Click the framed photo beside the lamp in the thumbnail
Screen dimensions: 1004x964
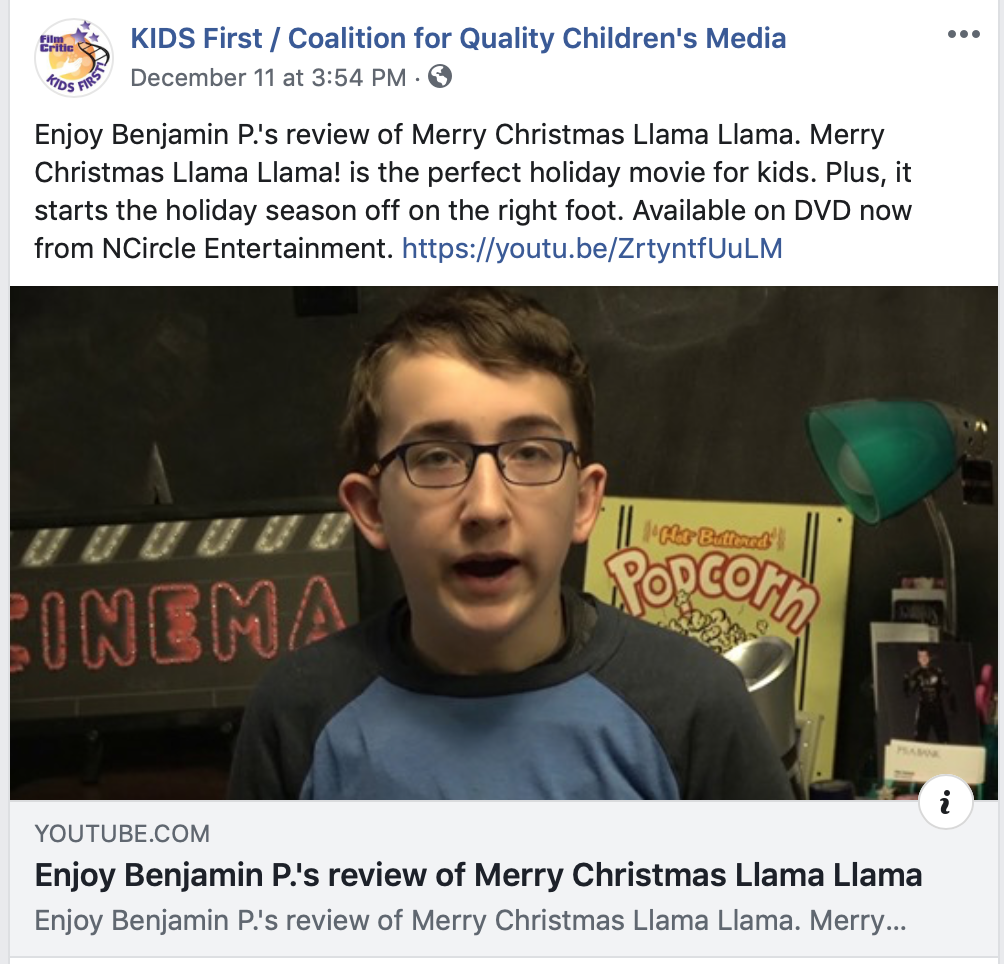924,691
